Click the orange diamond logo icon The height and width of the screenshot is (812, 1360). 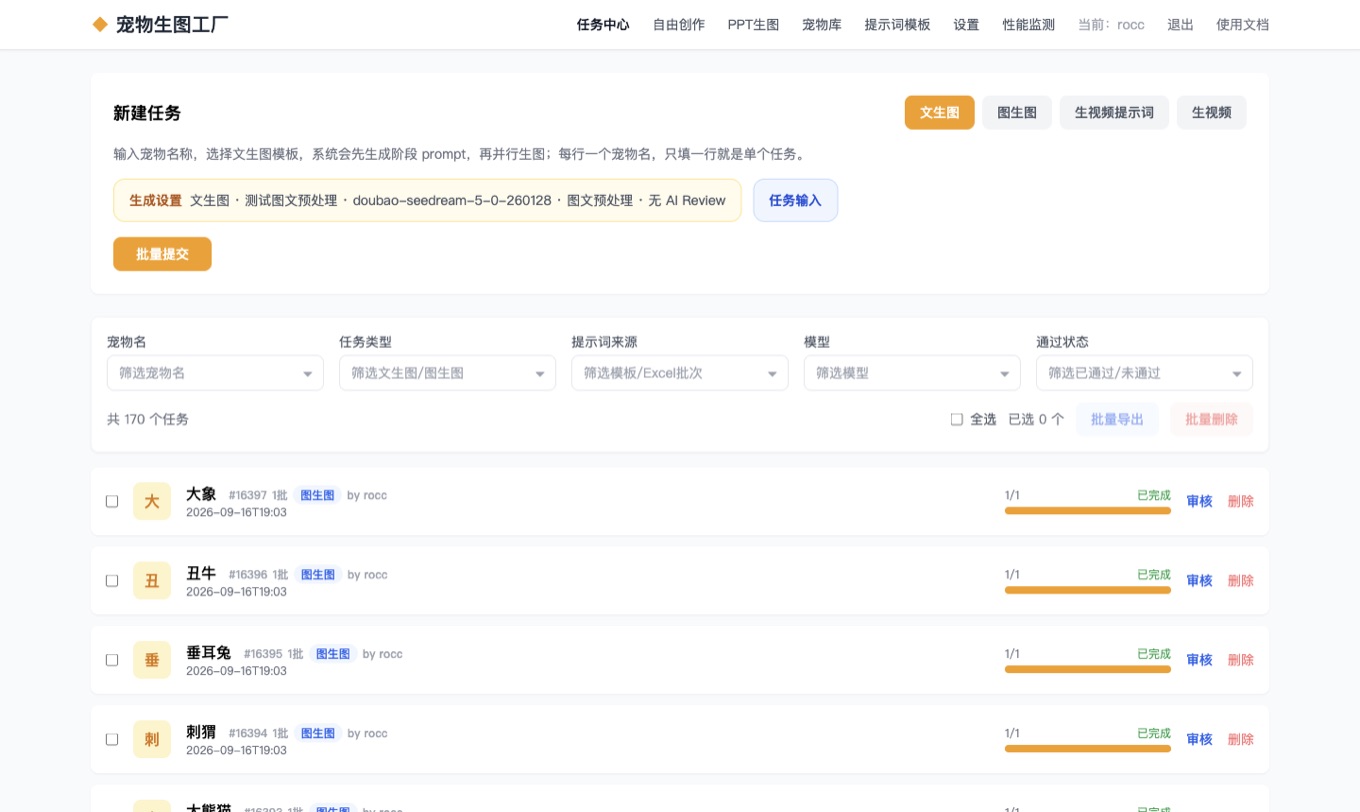[x=100, y=24]
